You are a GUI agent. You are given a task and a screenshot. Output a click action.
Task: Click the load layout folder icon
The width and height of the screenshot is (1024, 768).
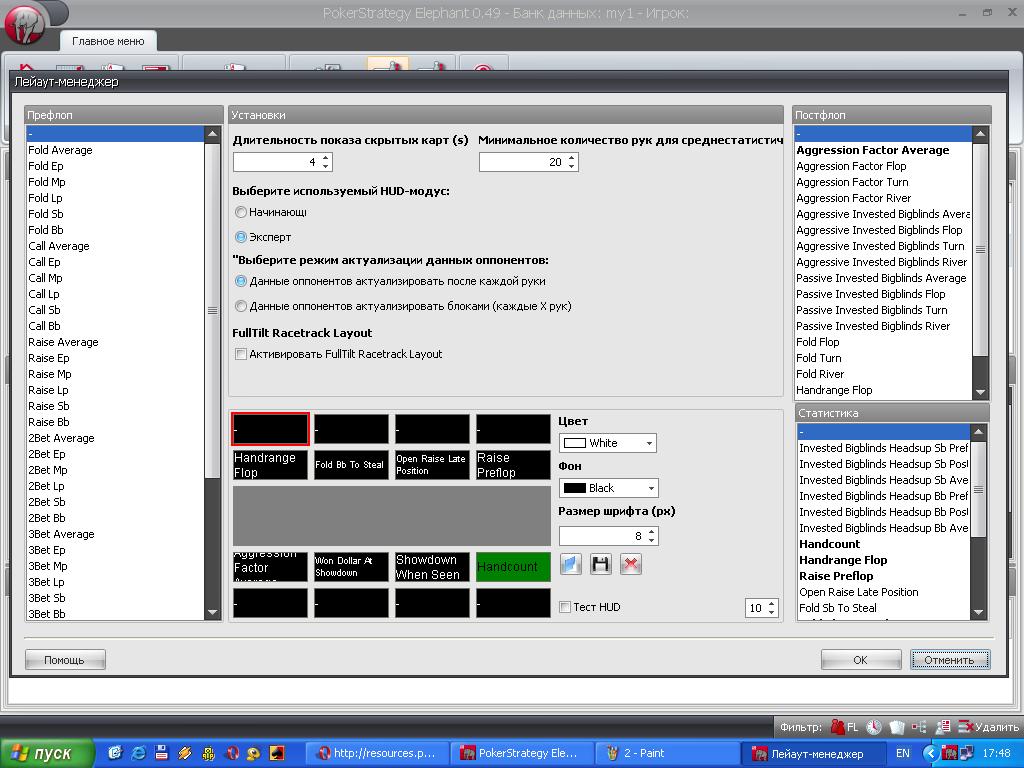571,564
